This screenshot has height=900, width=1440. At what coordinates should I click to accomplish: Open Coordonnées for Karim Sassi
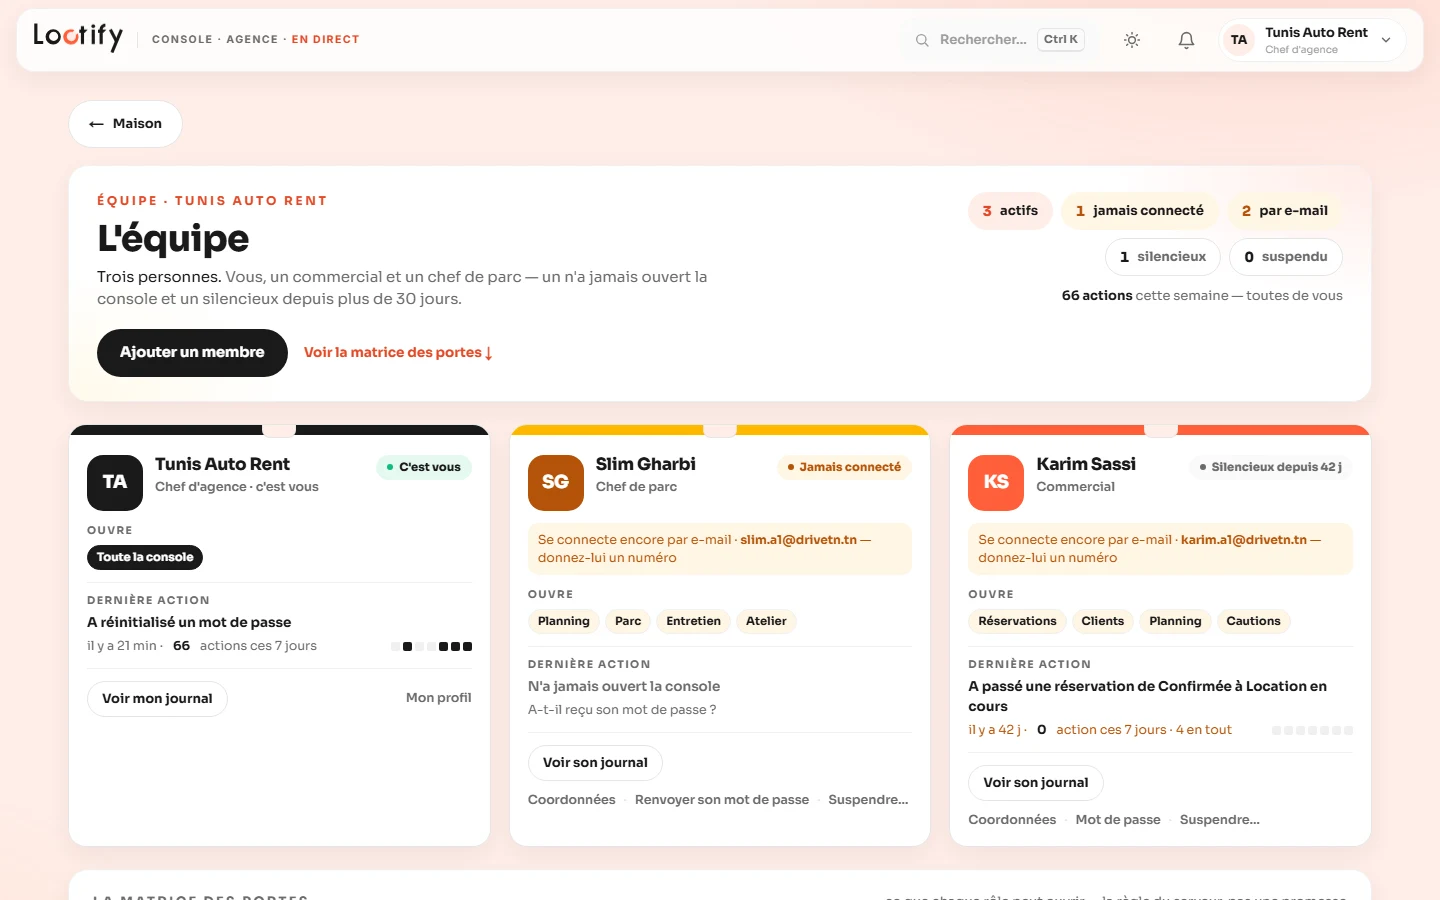(1012, 820)
